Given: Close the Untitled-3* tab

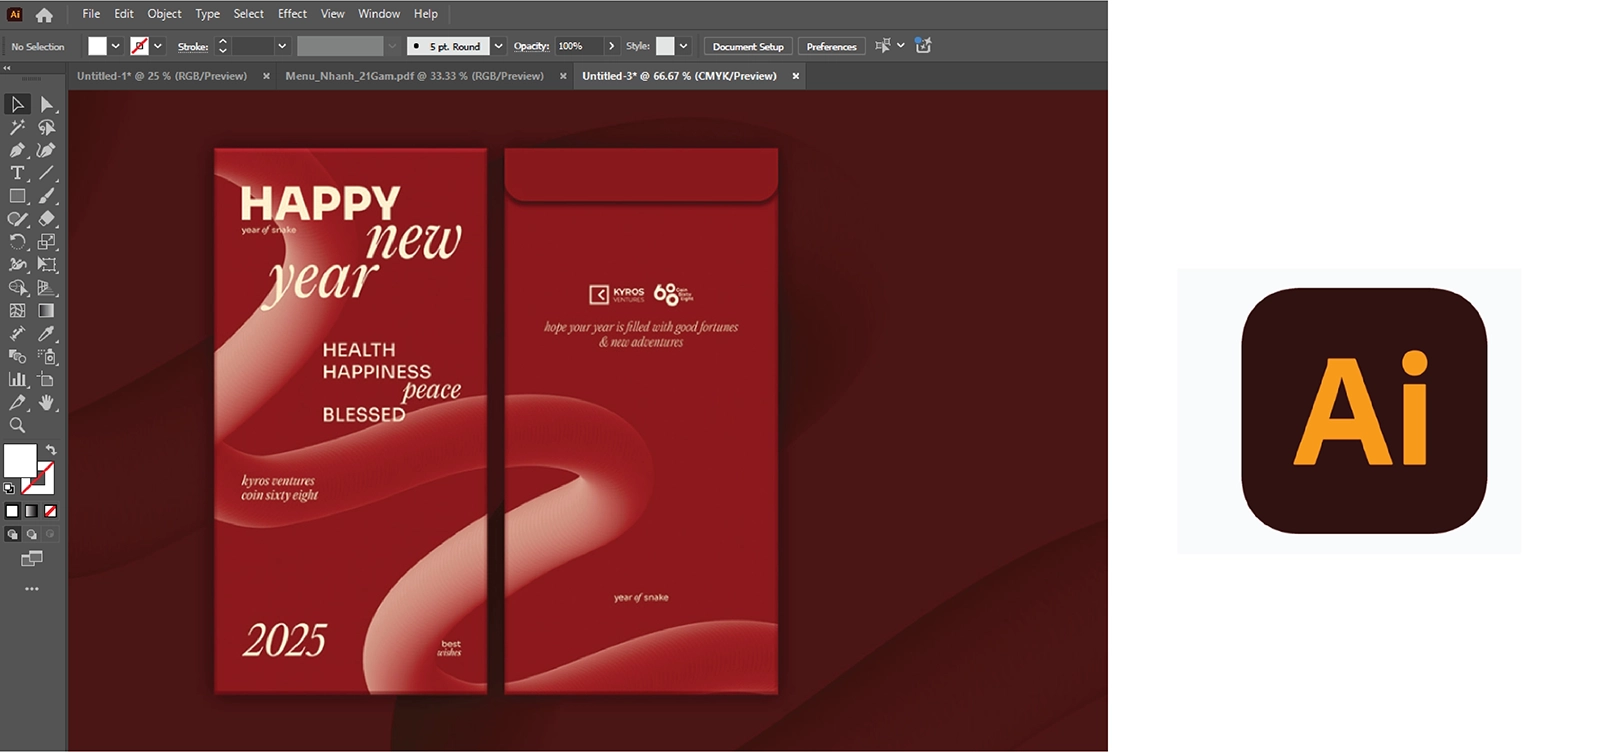Looking at the screenshot, I should click(796, 76).
